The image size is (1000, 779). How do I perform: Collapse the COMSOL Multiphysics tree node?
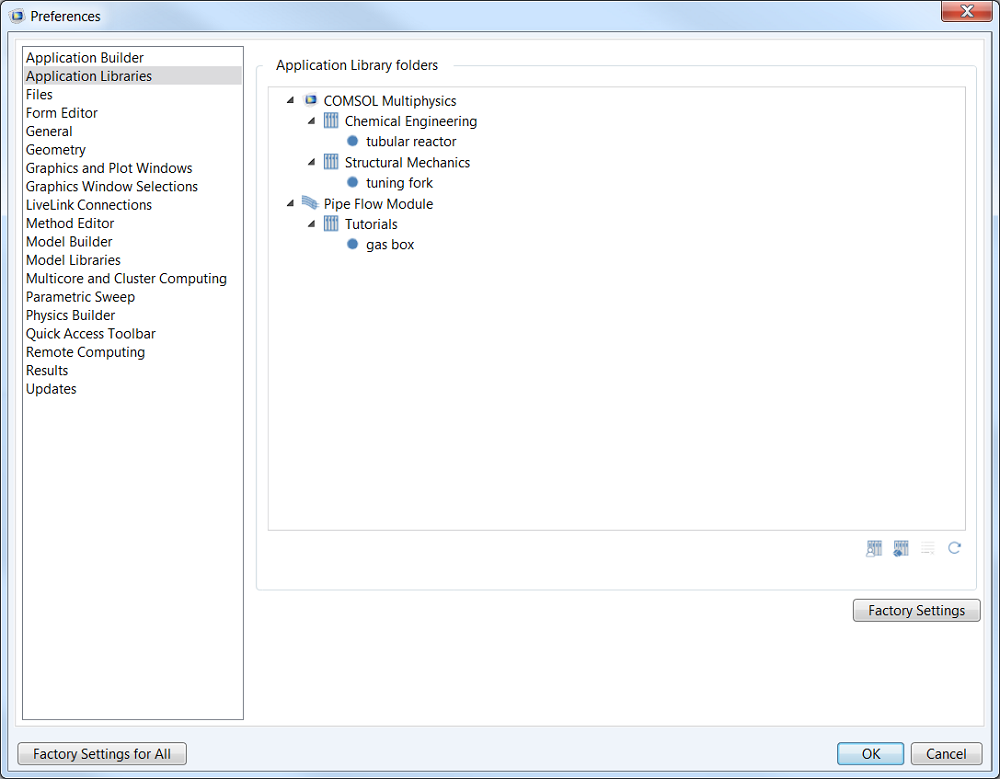tap(290, 100)
